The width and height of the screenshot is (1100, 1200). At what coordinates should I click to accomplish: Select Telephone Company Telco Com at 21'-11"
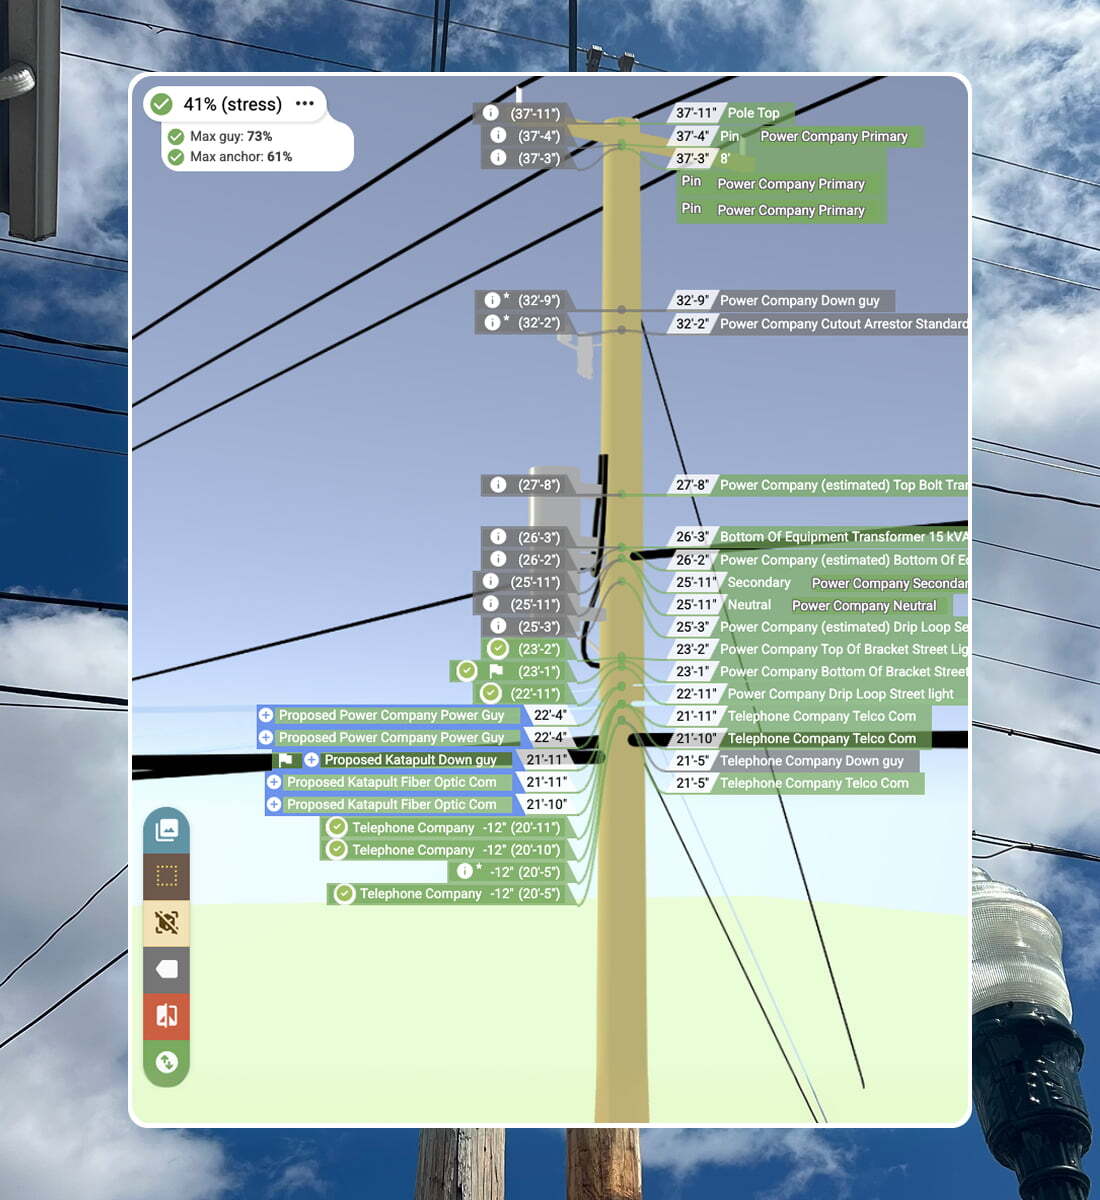(x=821, y=716)
